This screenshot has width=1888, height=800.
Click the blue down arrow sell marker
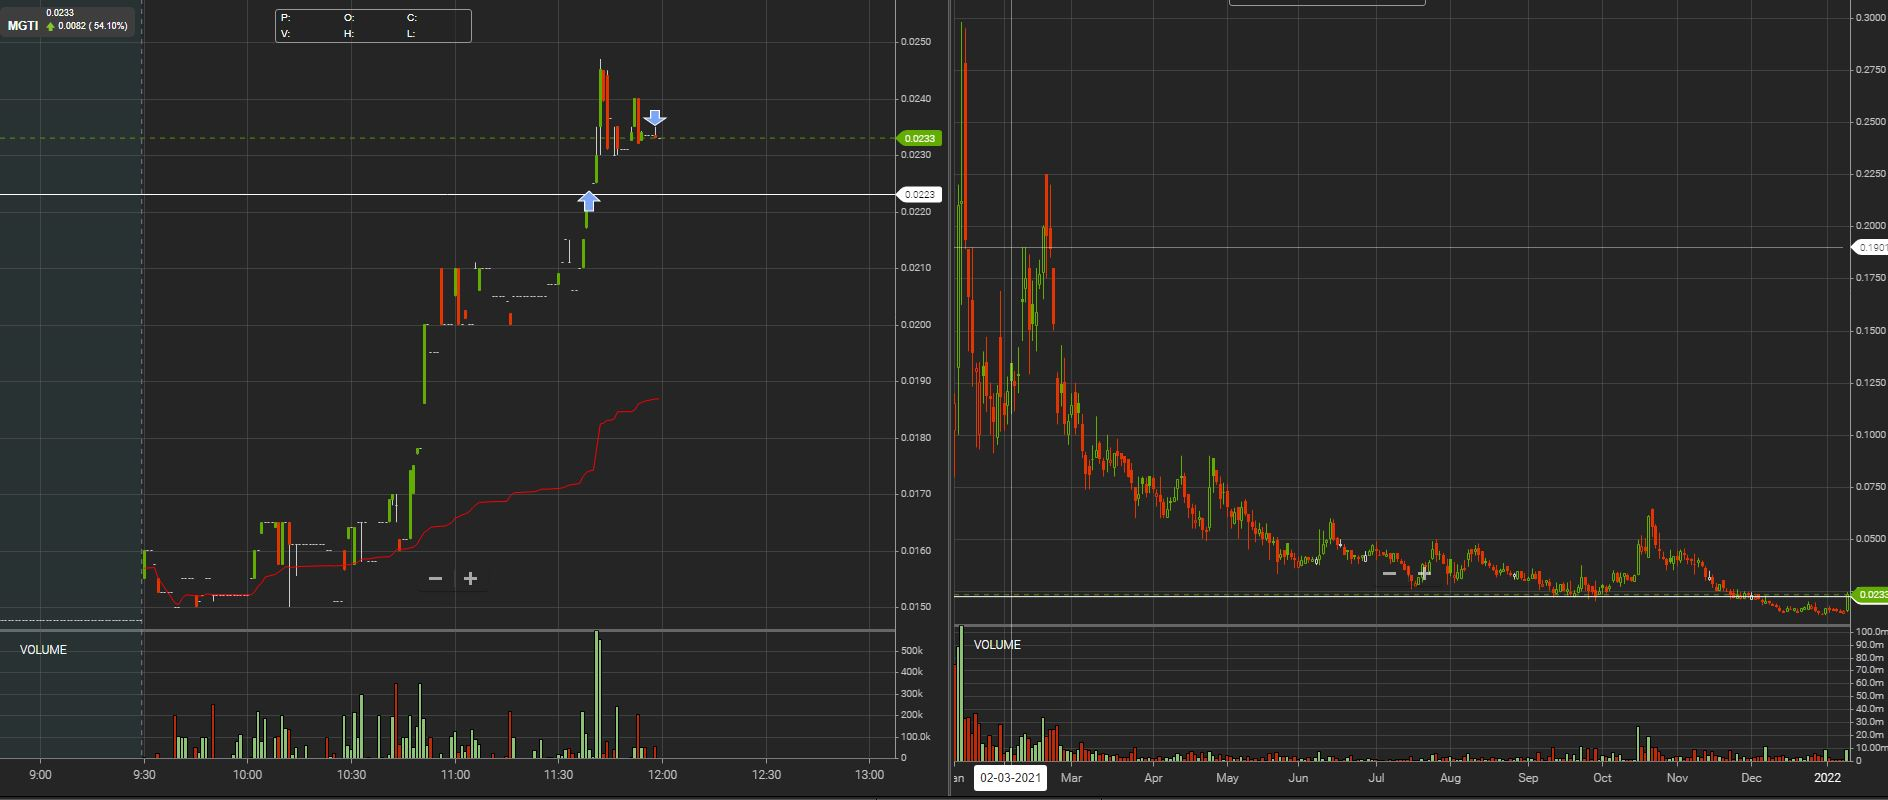[654, 118]
